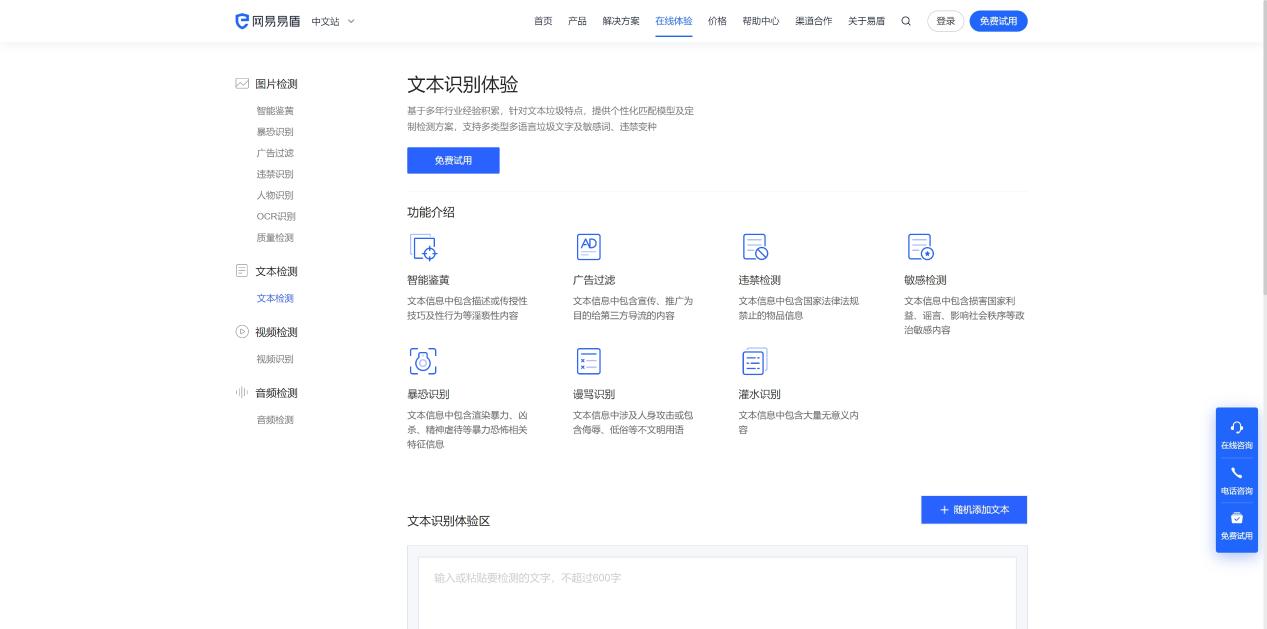Click the 文本识别体验 page heading
Image resolution: width=1267 pixels, height=629 pixels.
462,85
